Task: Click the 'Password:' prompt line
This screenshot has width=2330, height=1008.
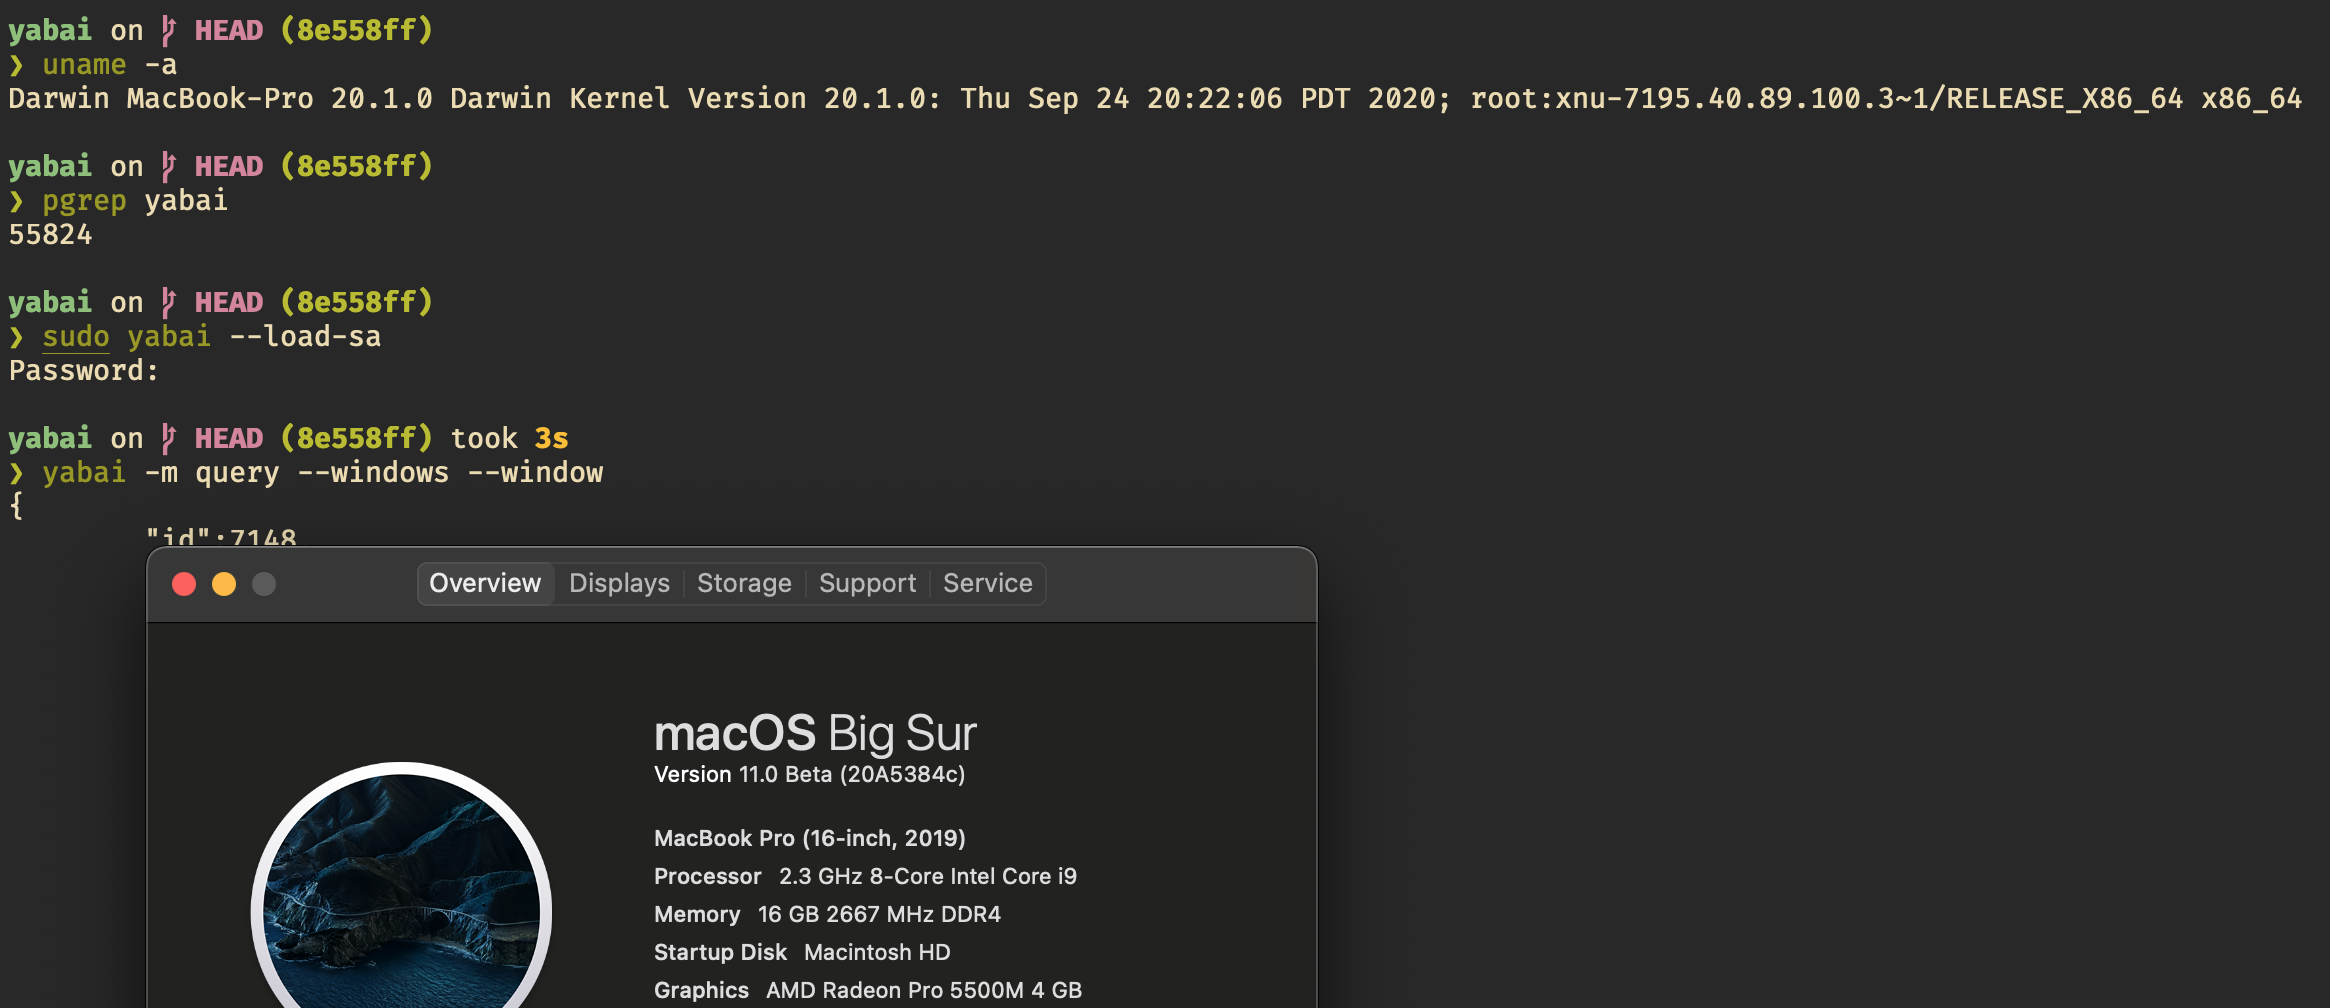Action: (x=84, y=371)
